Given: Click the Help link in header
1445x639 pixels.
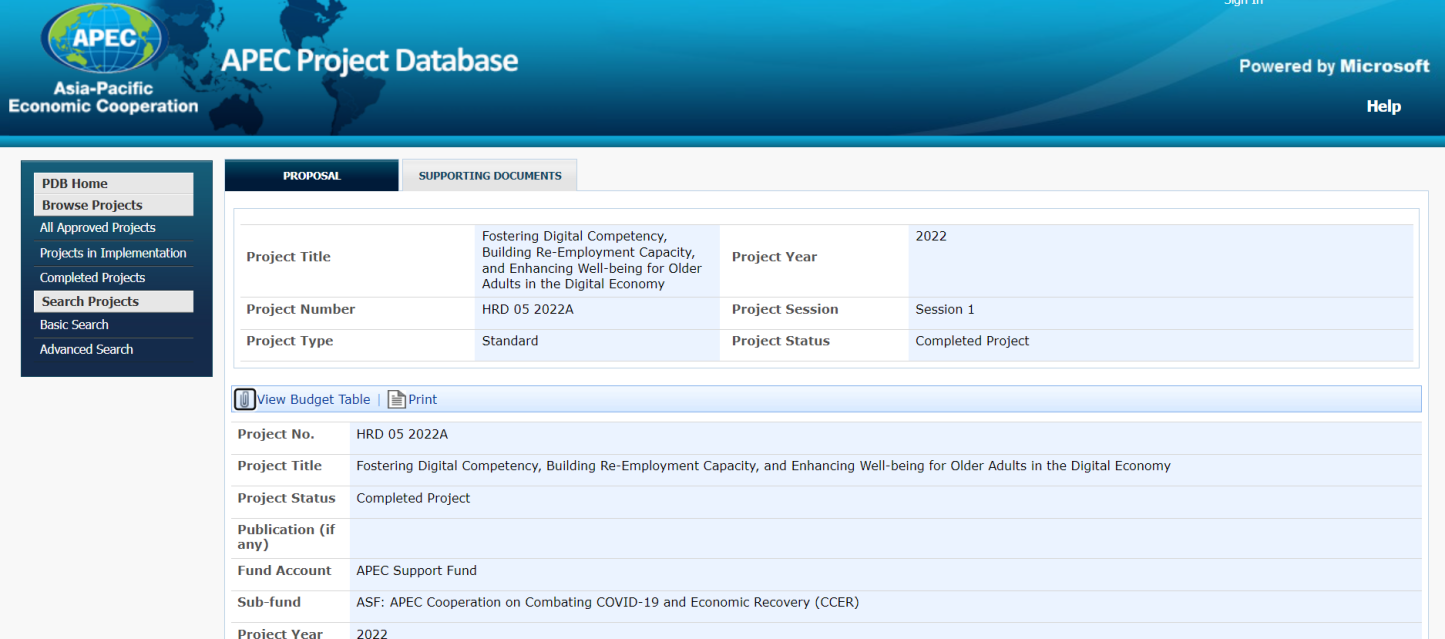Looking at the screenshot, I should click(1383, 107).
